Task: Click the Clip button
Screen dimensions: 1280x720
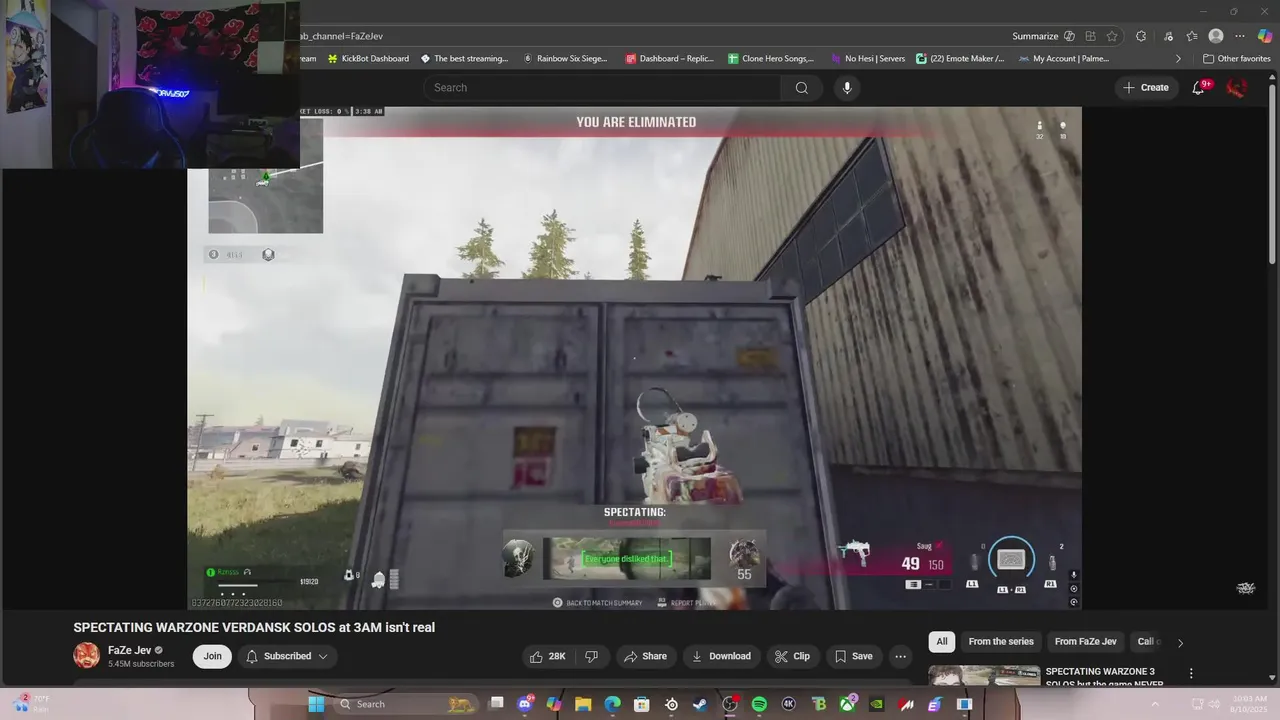Action: coord(792,656)
